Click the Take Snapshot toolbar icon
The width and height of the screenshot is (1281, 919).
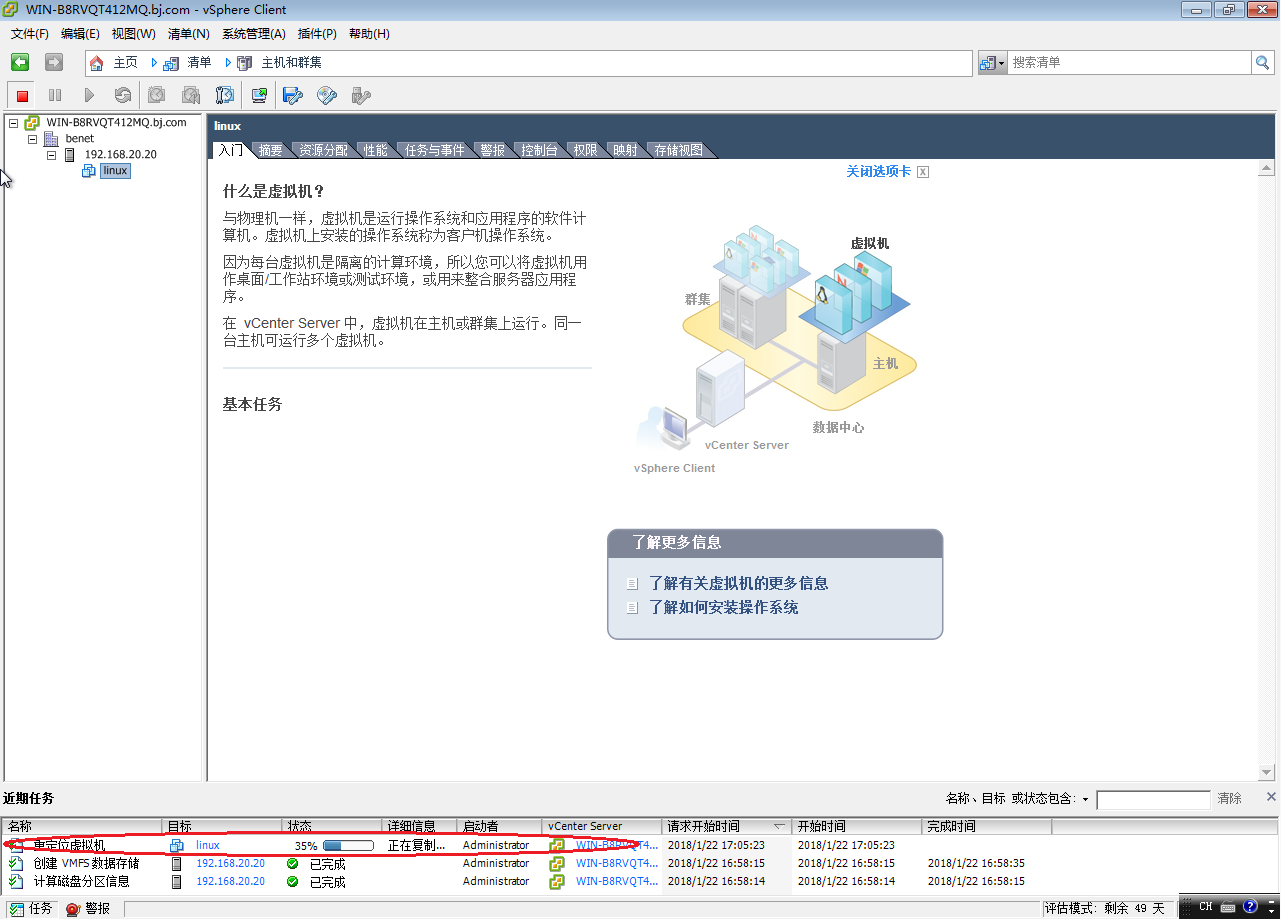click(156, 95)
